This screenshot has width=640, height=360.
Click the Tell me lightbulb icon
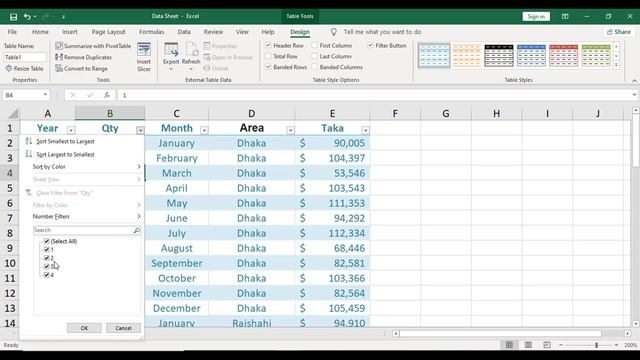333,32
